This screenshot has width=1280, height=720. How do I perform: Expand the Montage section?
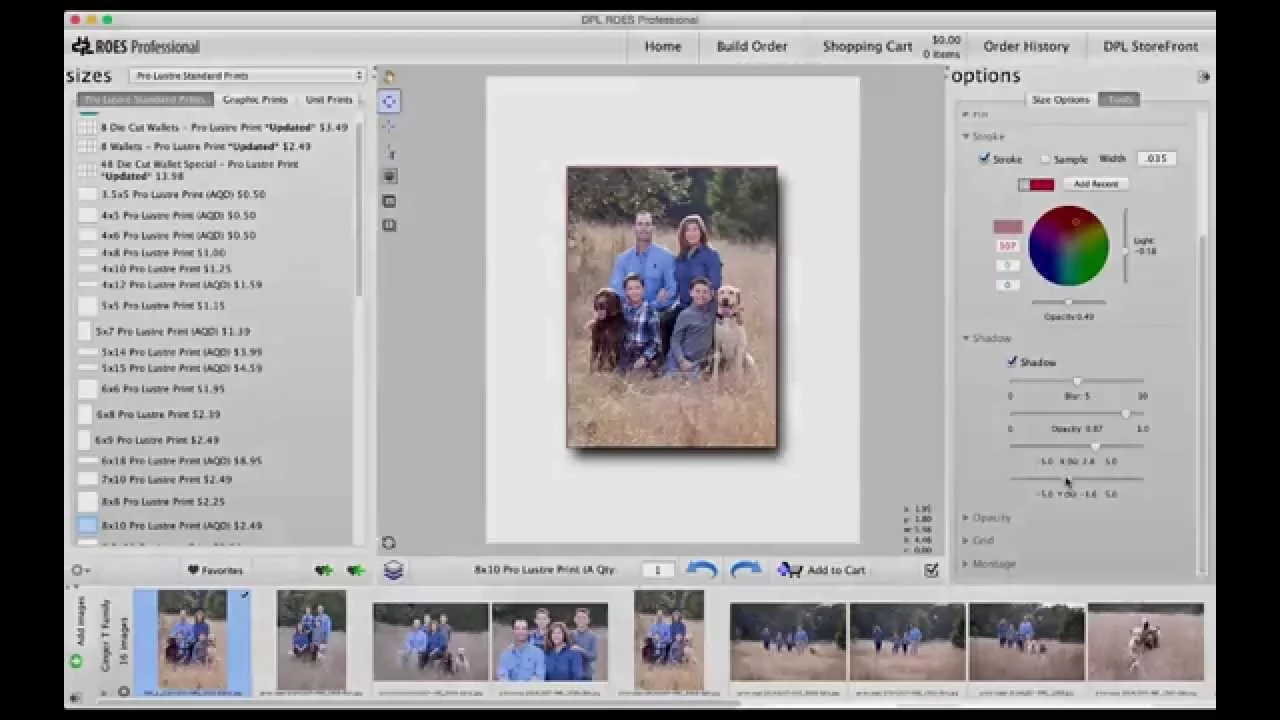(966, 564)
